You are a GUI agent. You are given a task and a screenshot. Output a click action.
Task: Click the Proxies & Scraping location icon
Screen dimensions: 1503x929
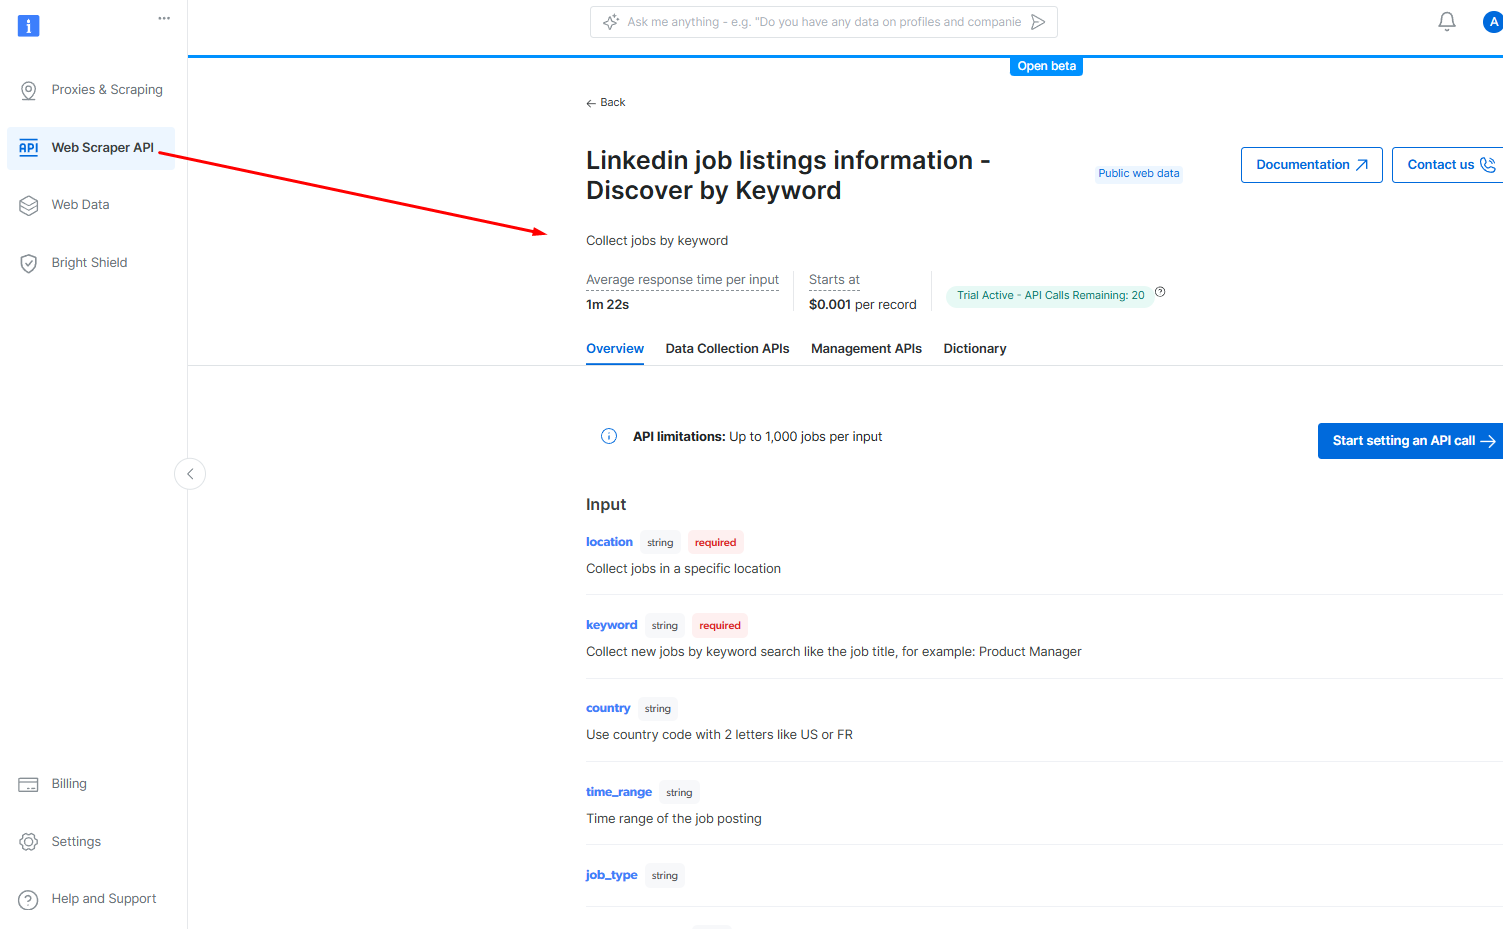pos(29,90)
